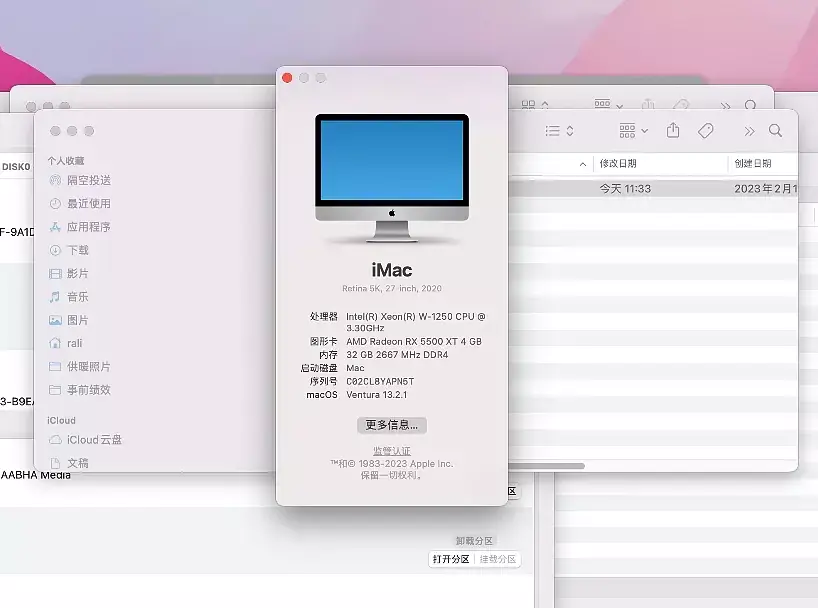Open the 下载 folder in the sidebar
Image resolution: width=818 pixels, height=608 pixels.
click(69, 251)
